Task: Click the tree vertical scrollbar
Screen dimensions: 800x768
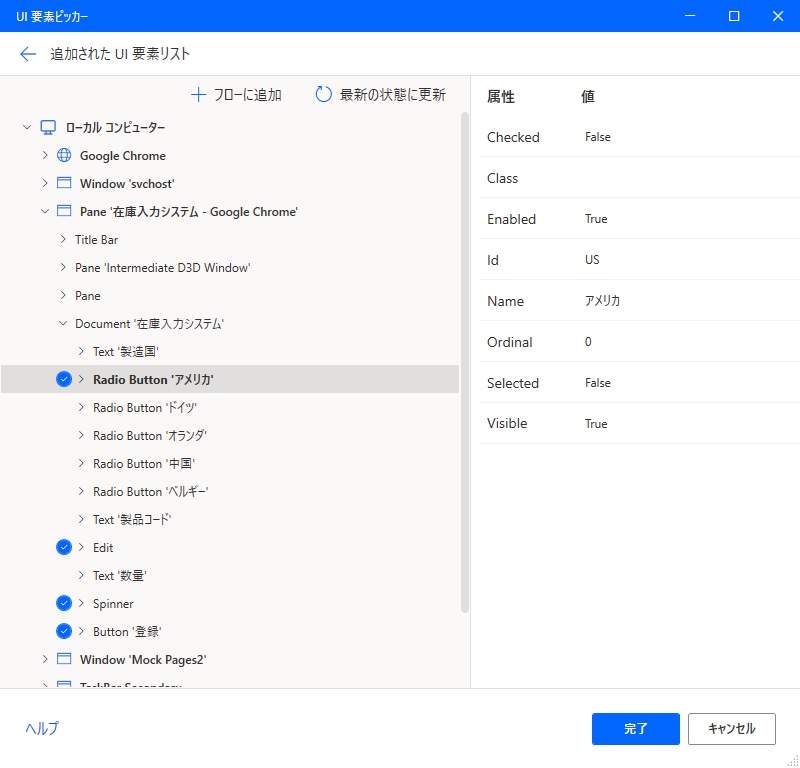Action: (x=464, y=362)
